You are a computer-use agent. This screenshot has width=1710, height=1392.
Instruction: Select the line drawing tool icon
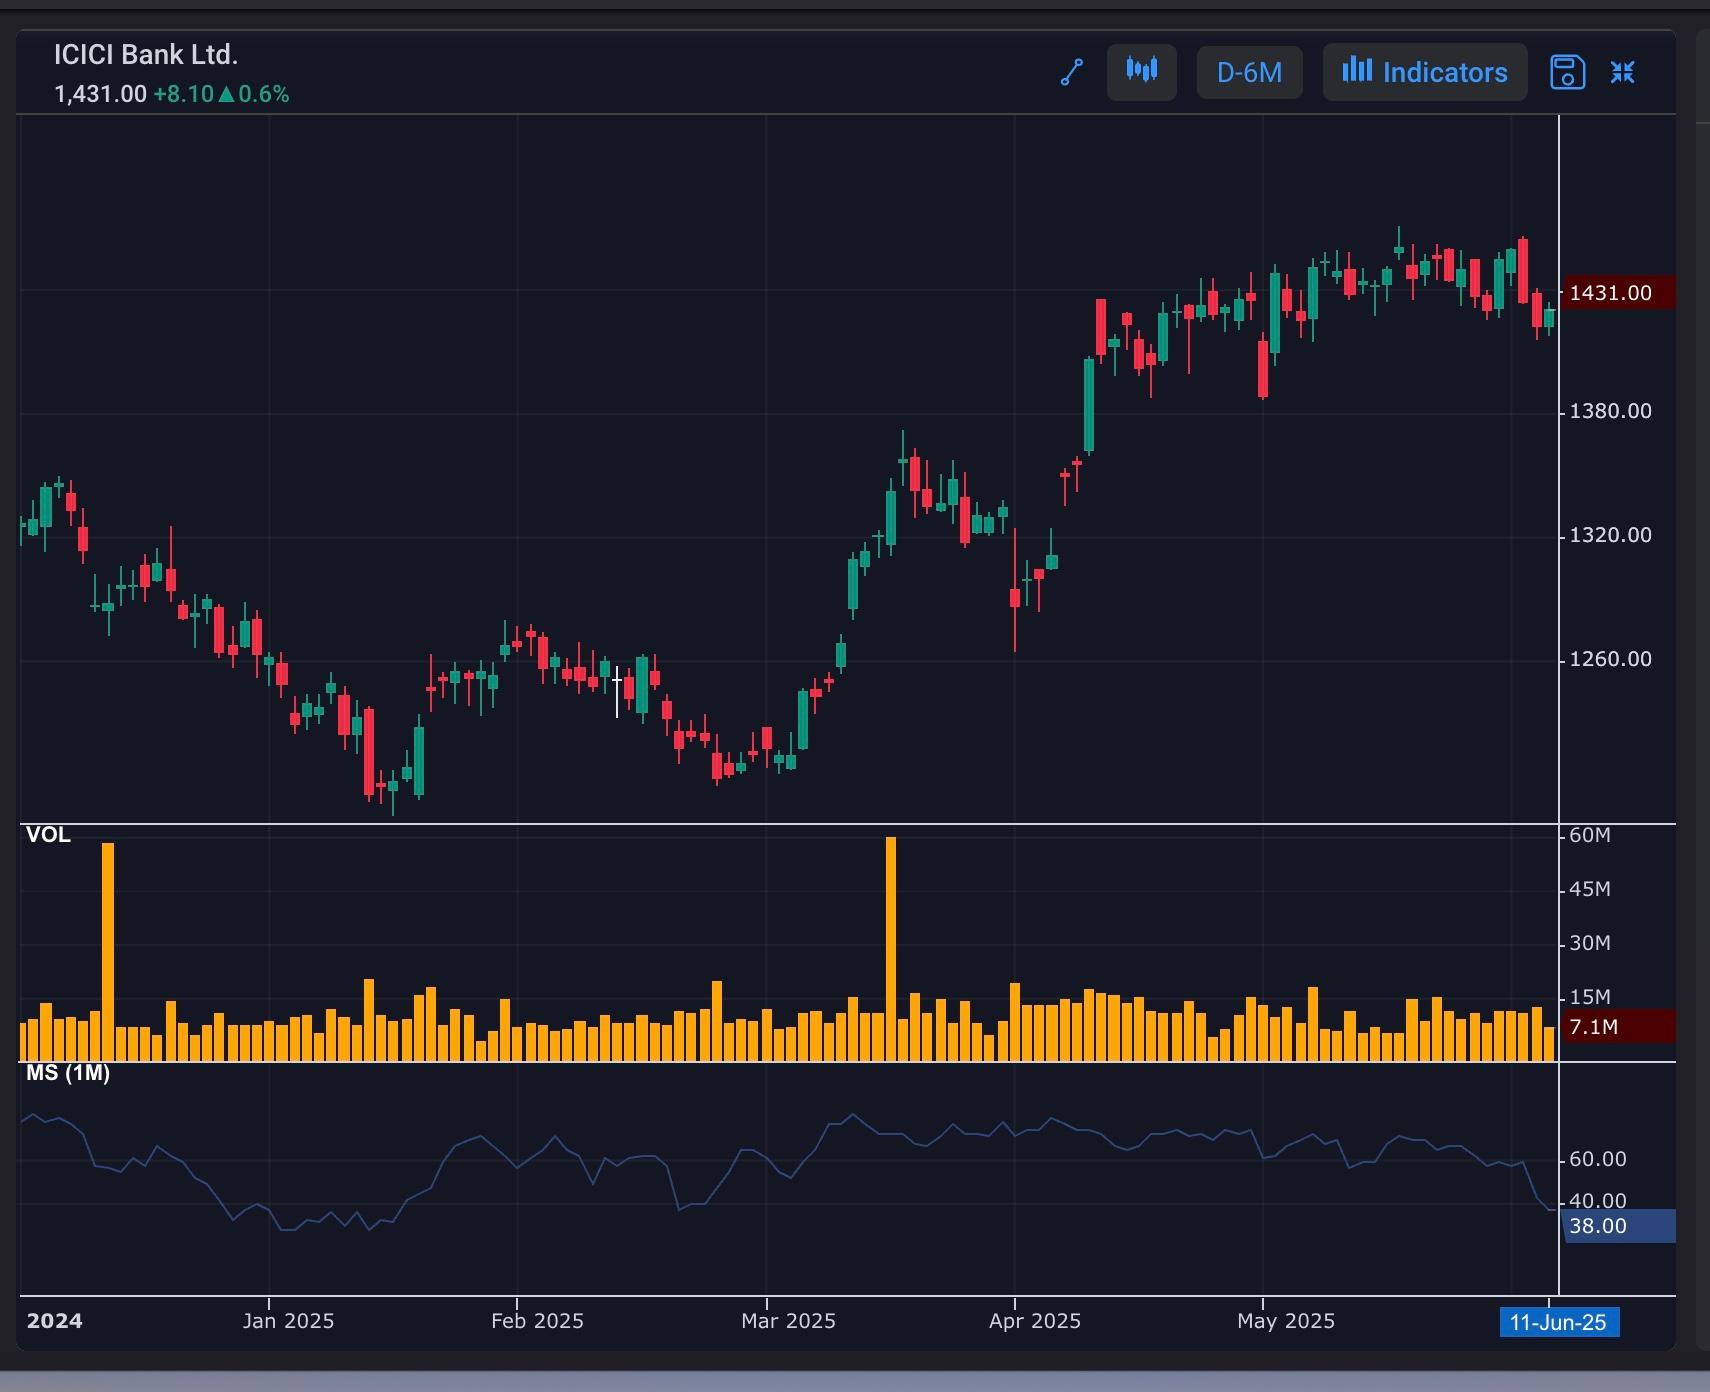(x=1072, y=72)
